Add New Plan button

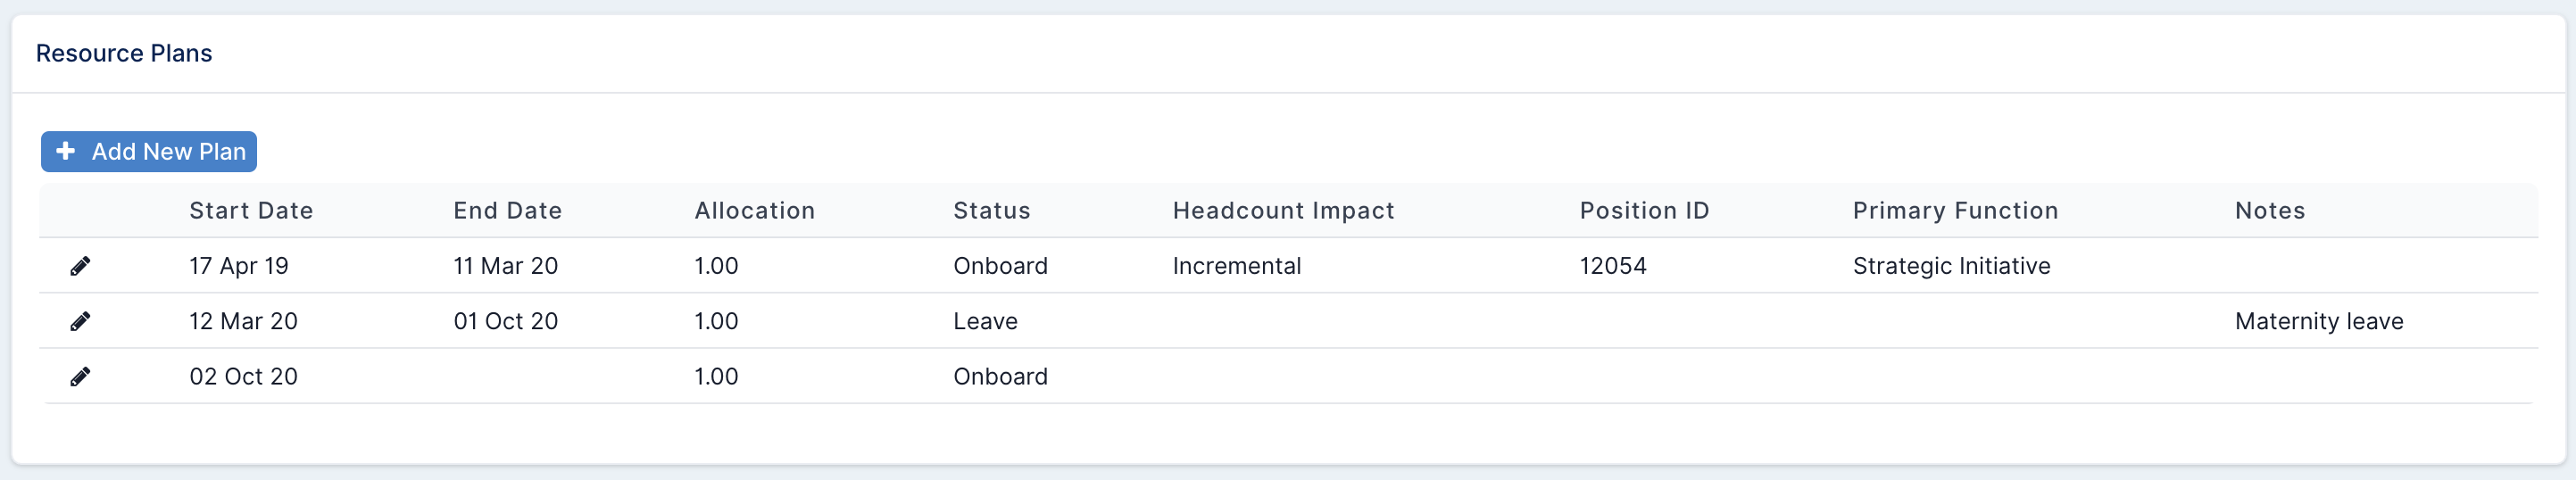tap(149, 151)
